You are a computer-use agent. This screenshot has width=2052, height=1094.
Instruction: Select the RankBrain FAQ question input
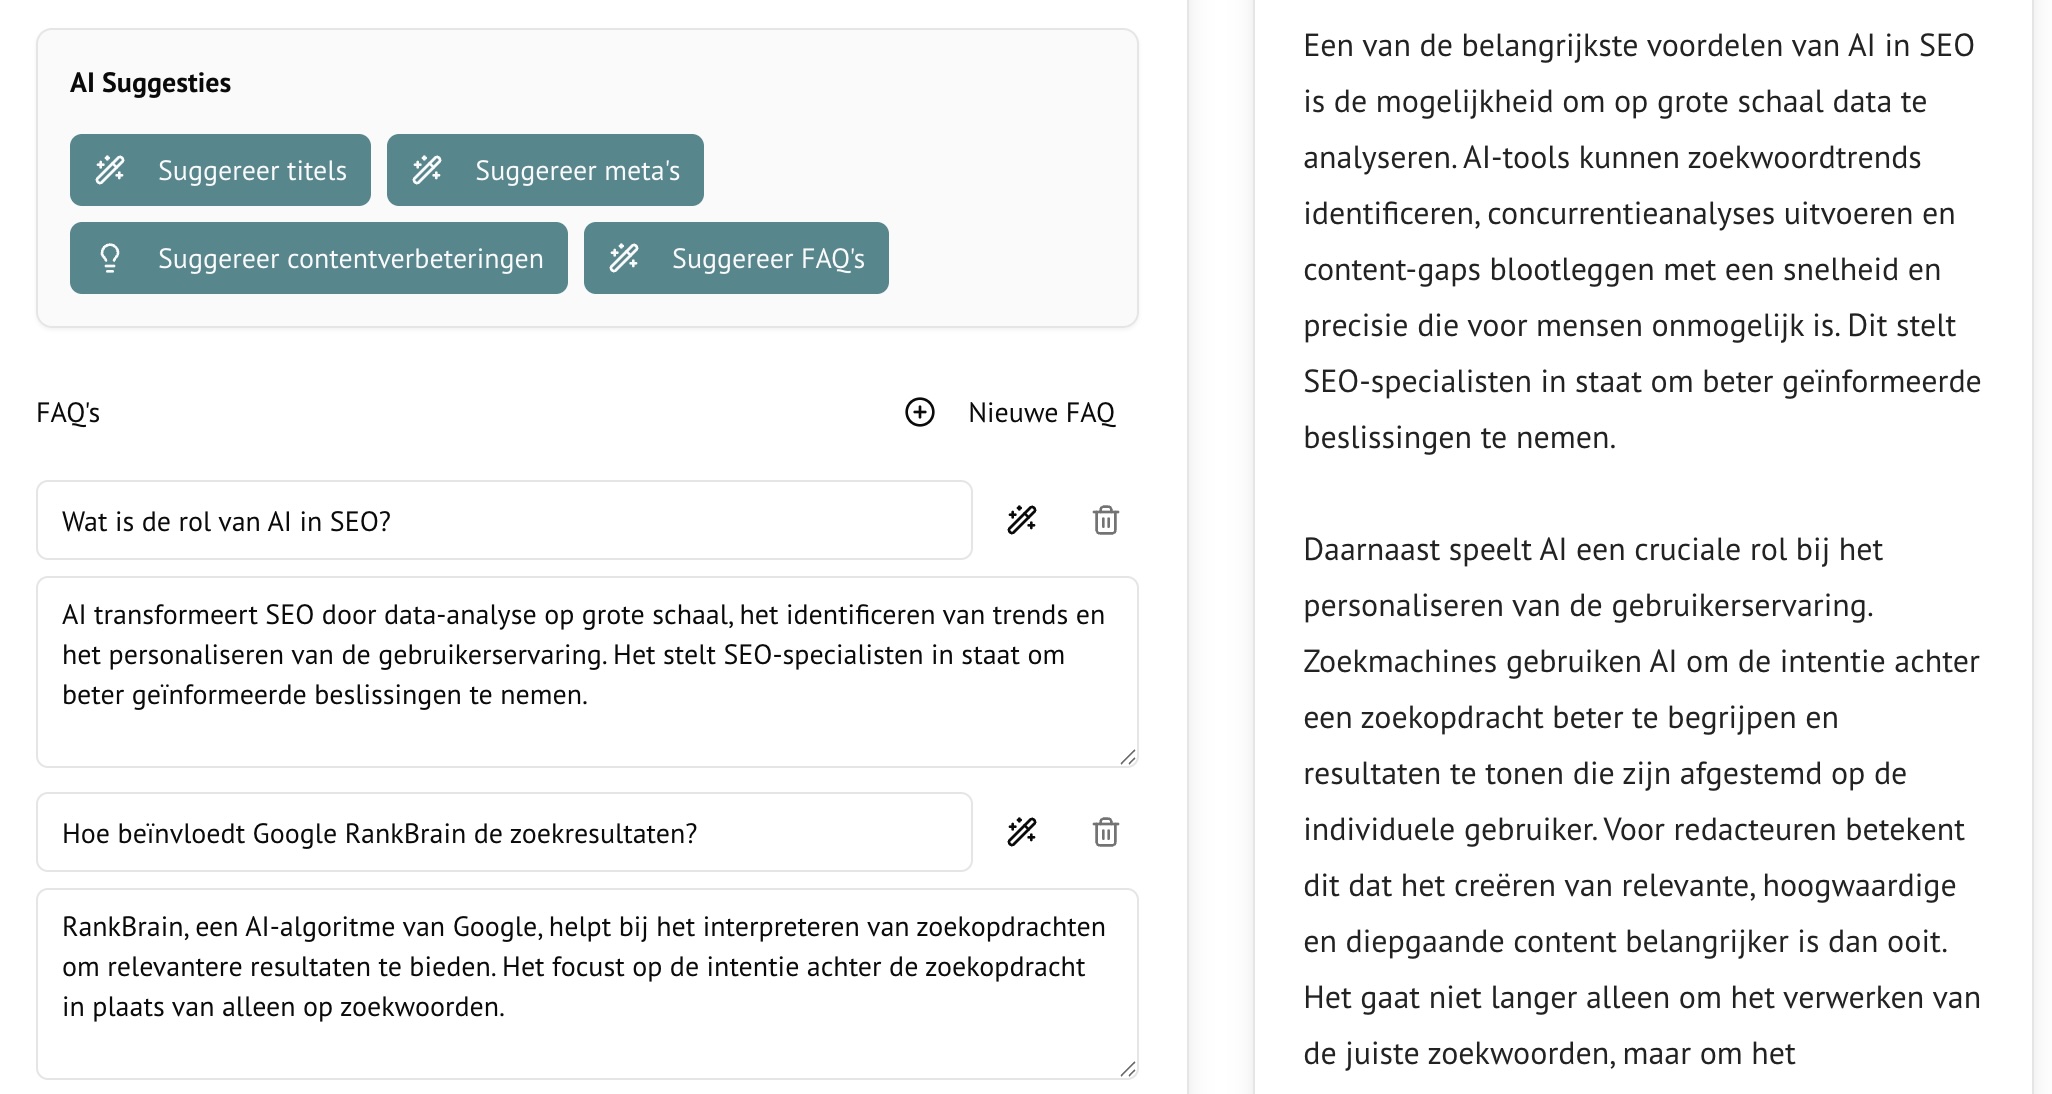(500, 831)
